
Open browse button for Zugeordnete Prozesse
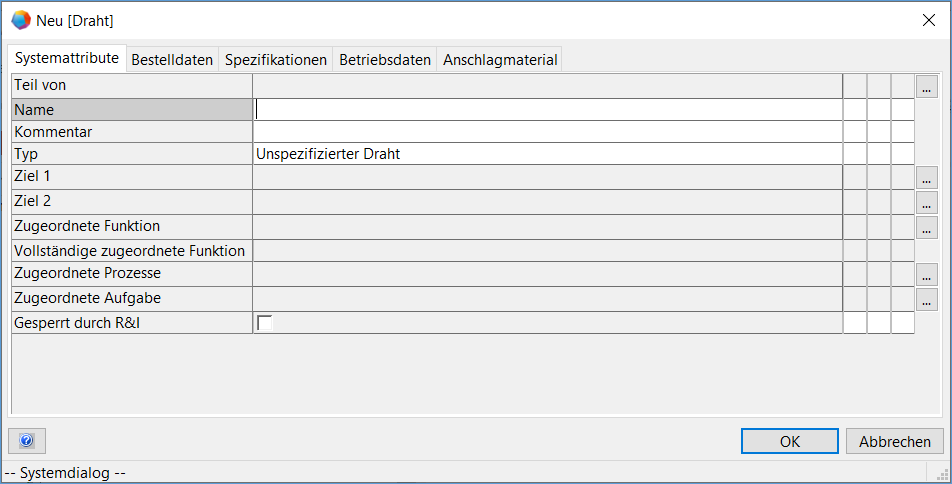coord(927,273)
